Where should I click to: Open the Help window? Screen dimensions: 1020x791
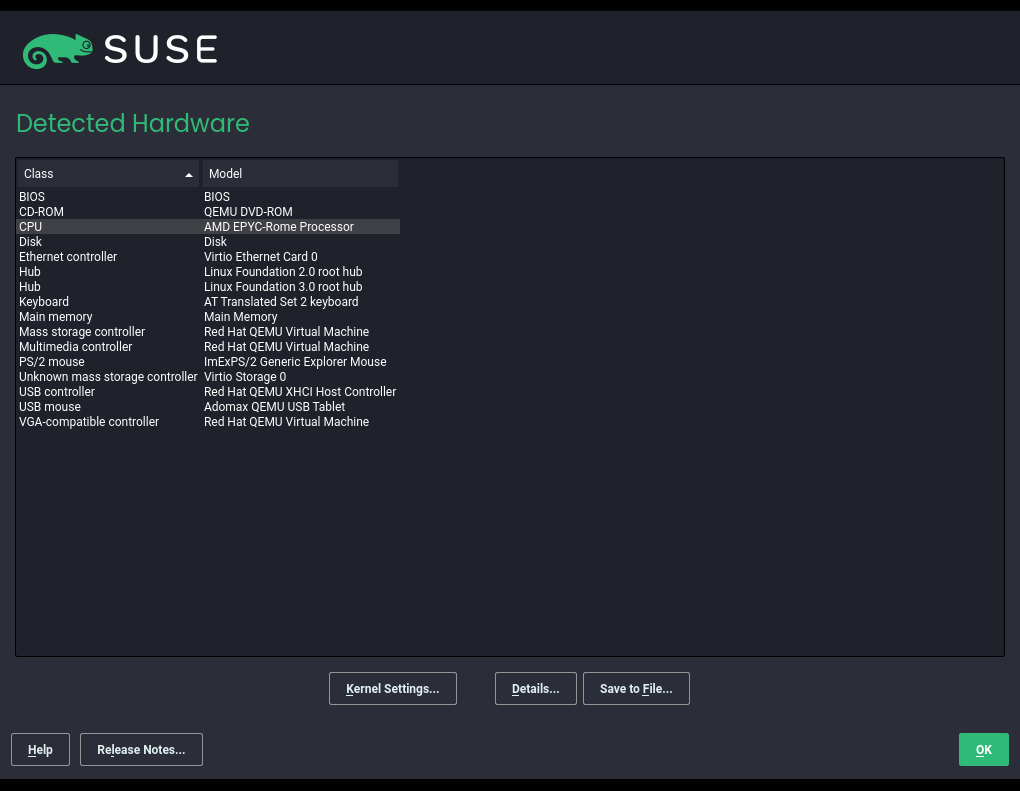pos(40,749)
